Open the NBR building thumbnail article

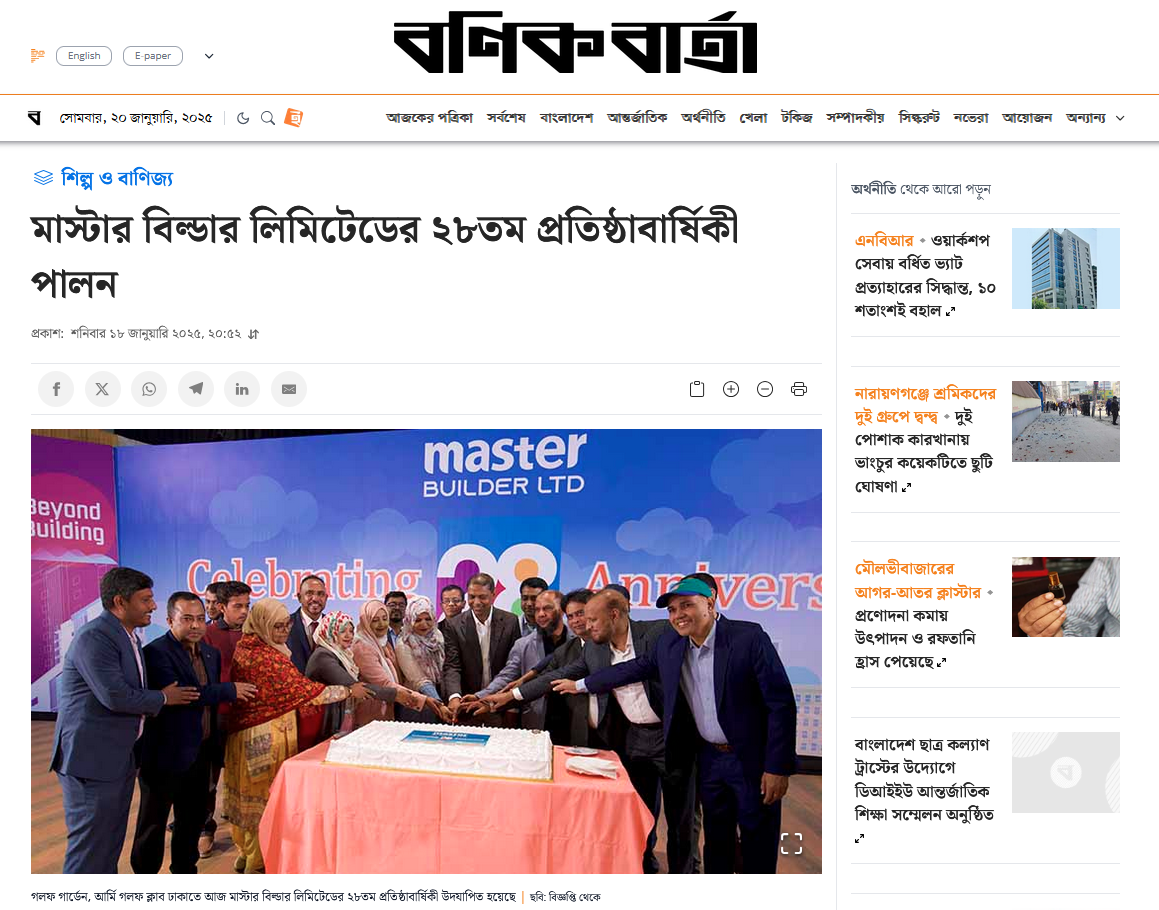[1066, 268]
